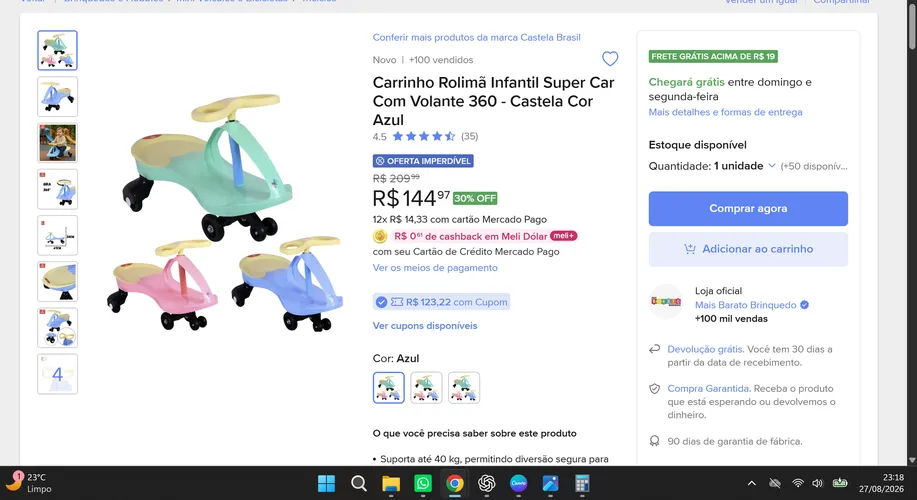Add product to favorites with heart icon
The height and width of the screenshot is (500, 917).
tap(610, 59)
